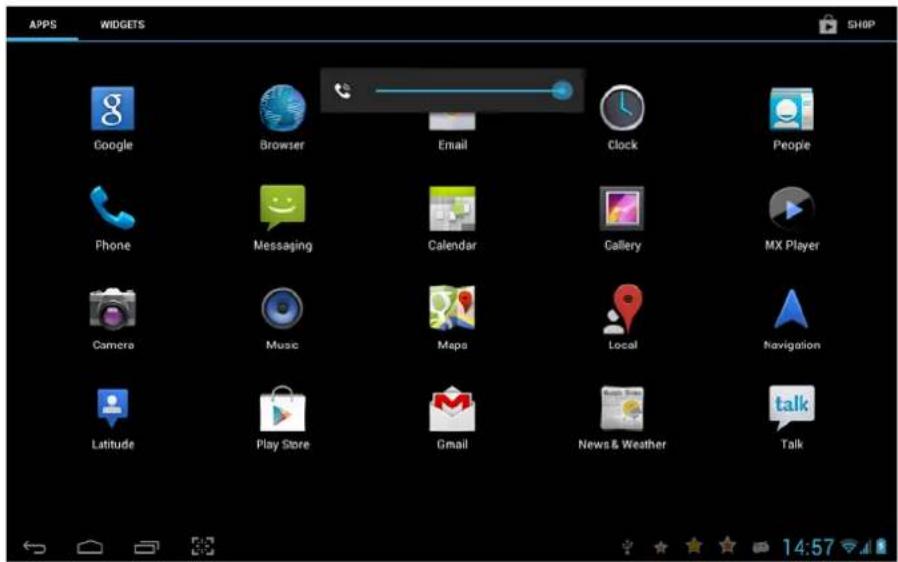
Task: Open MX Player
Action: (791, 209)
